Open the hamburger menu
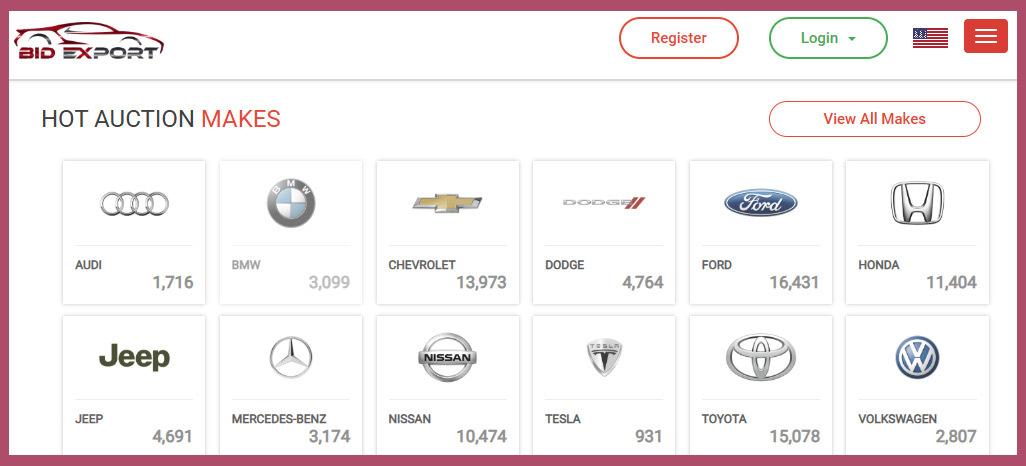Viewport: 1026px width, 466px height. 985,37
